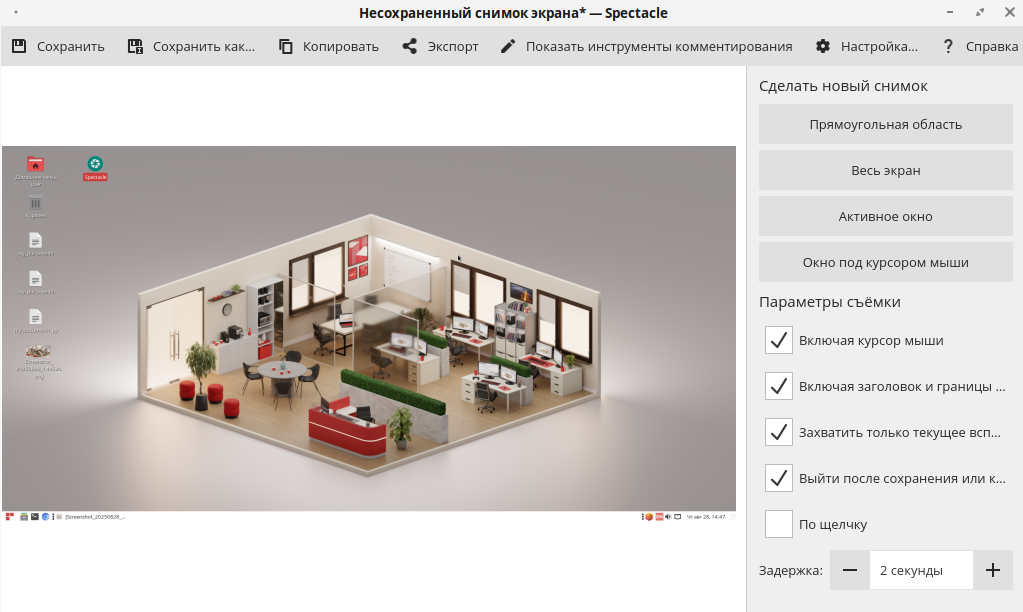Capture the active window
Viewport: 1023px width, 612px height.
click(x=885, y=216)
